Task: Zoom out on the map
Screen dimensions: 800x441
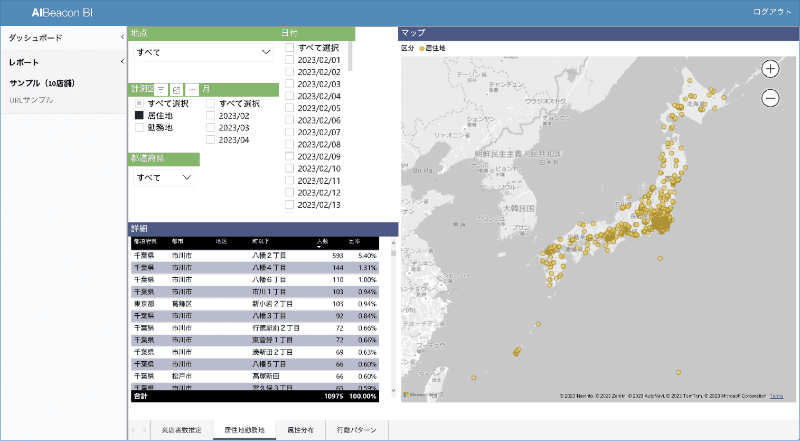Action: click(770, 98)
